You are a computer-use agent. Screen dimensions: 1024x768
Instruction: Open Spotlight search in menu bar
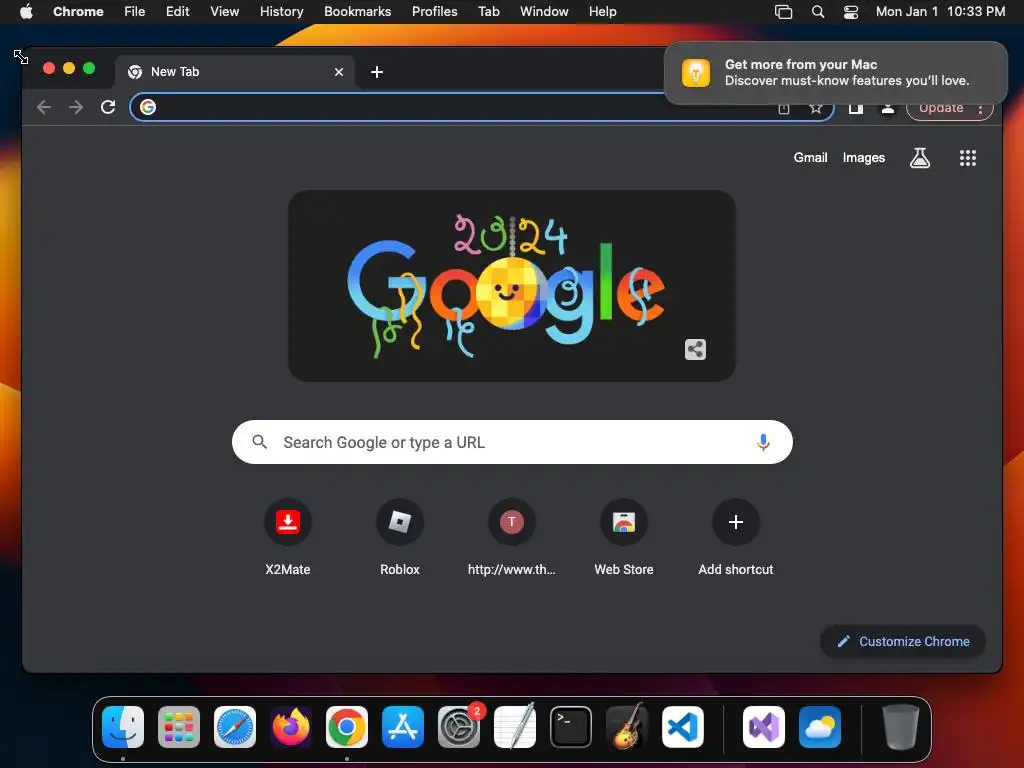tap(818, 12)
